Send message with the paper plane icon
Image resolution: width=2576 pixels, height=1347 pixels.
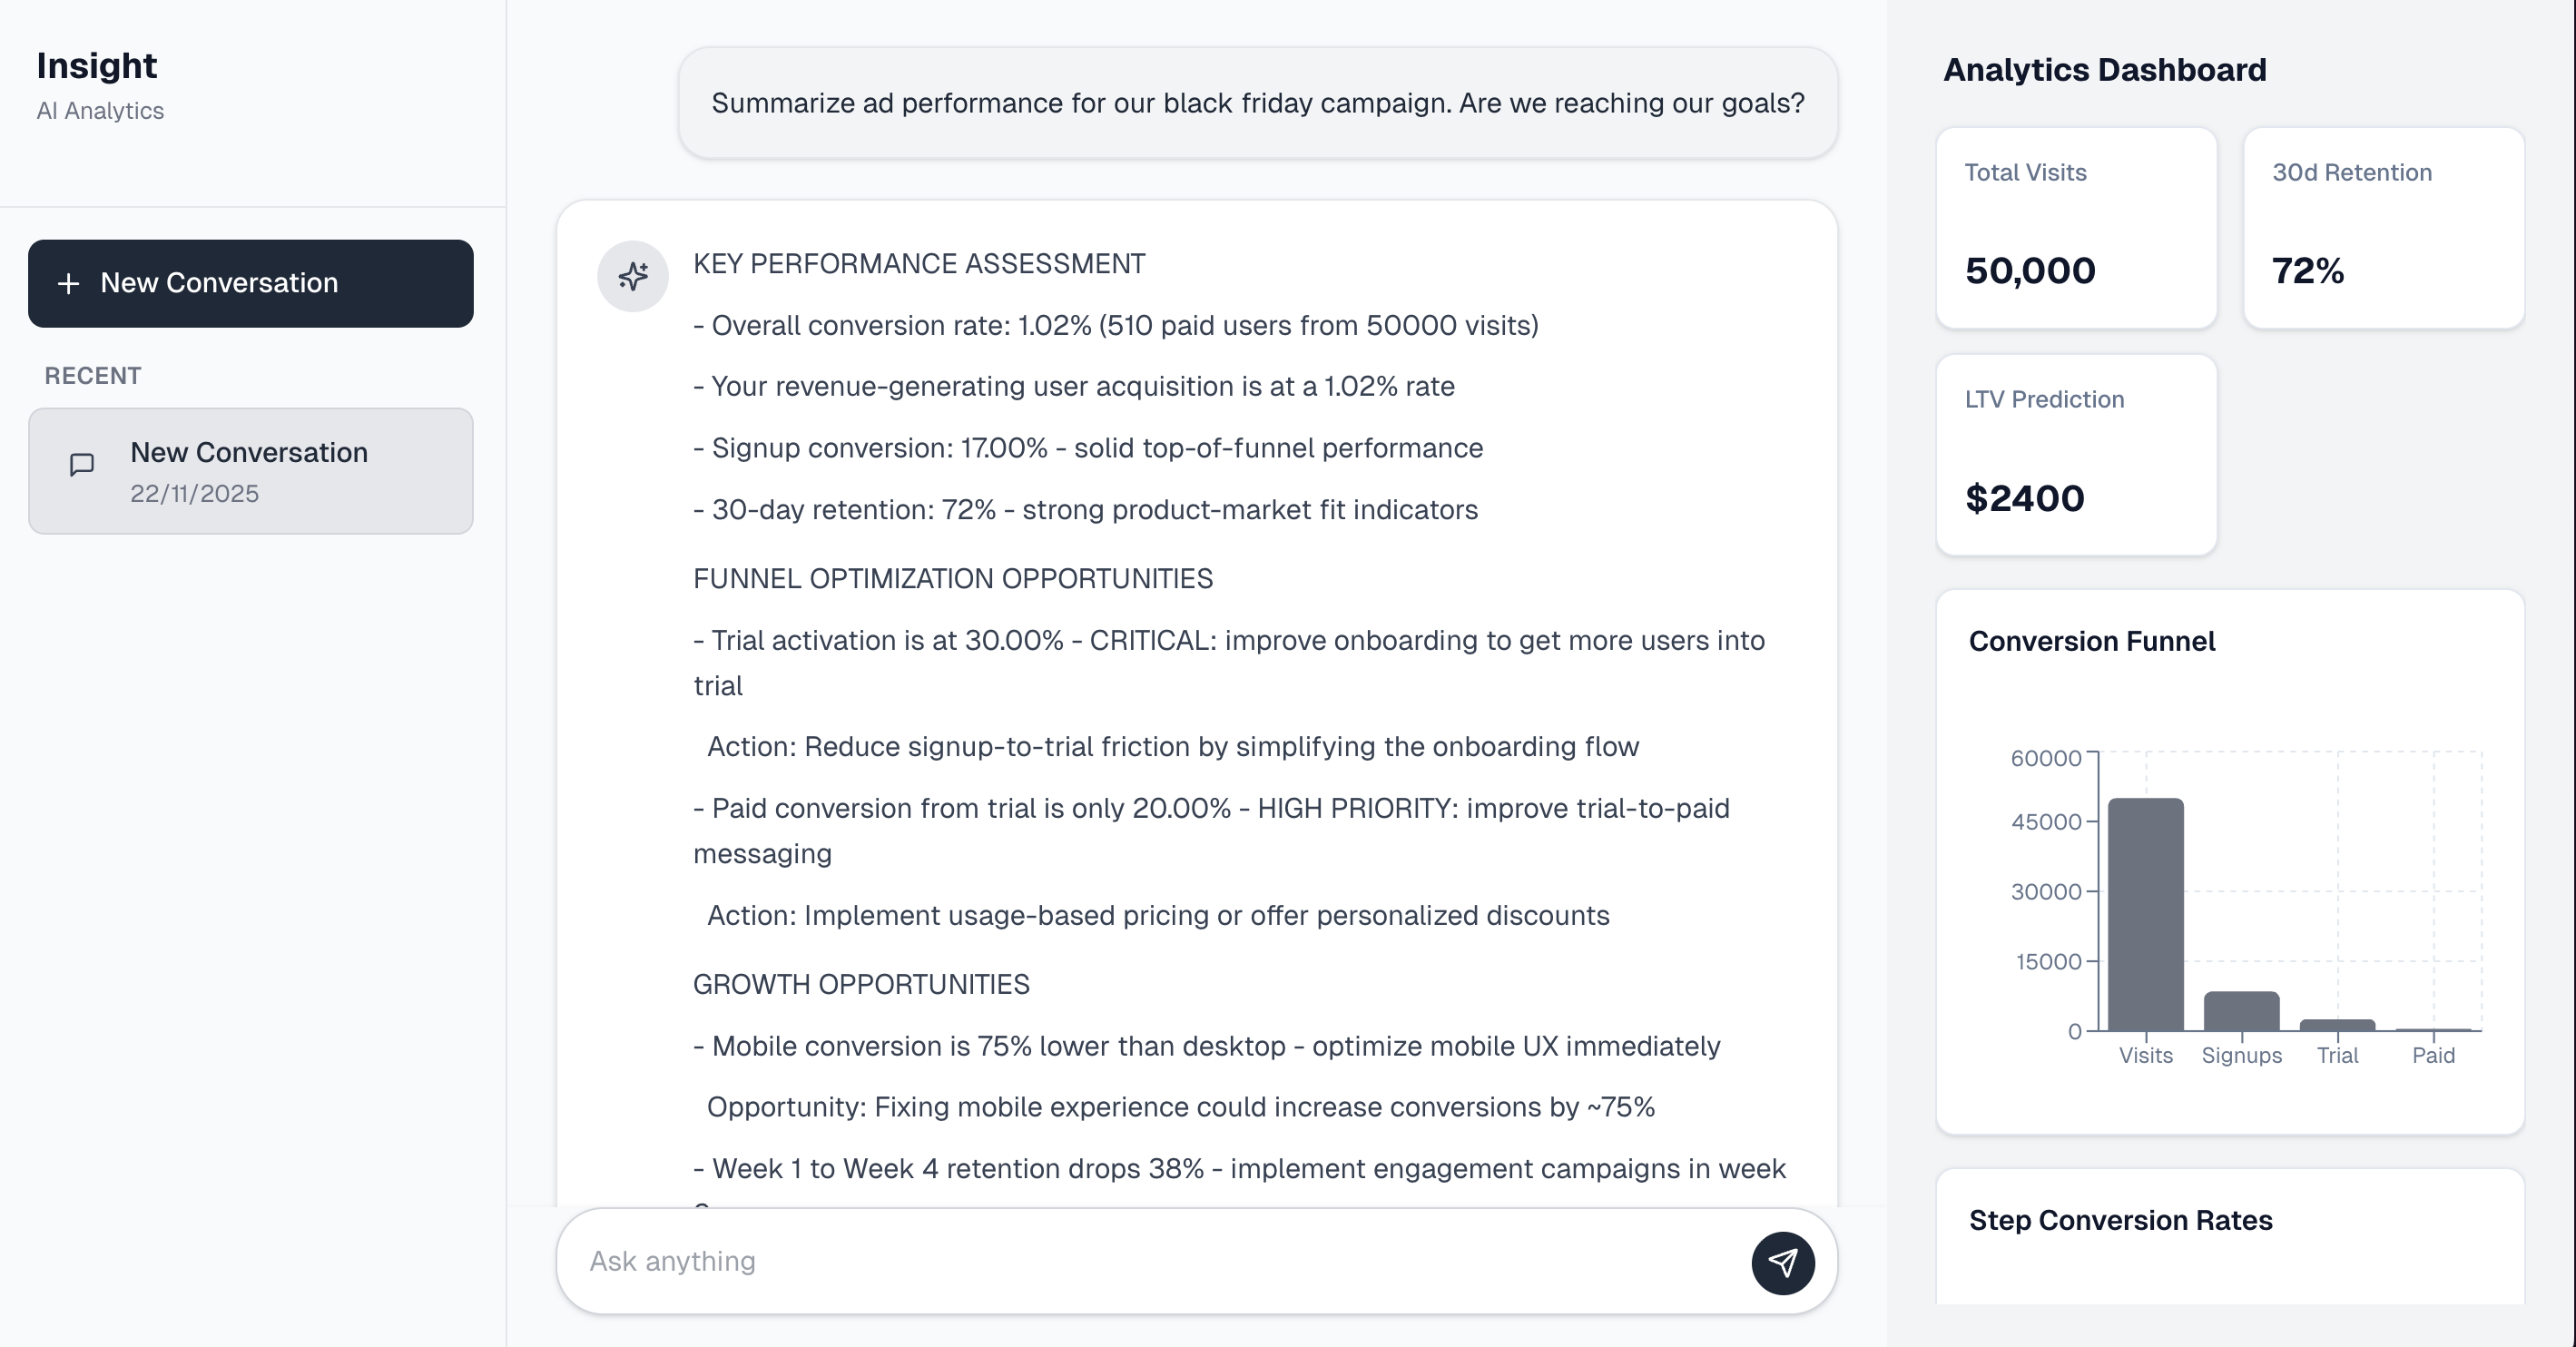click(x=1782, y=1262)
